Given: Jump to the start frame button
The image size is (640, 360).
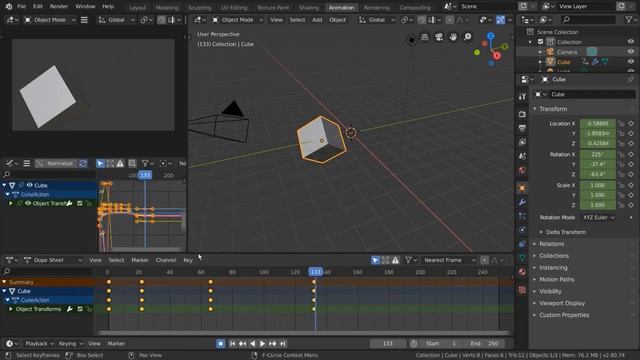Looking at the screenshot, I should pos(232,344).
